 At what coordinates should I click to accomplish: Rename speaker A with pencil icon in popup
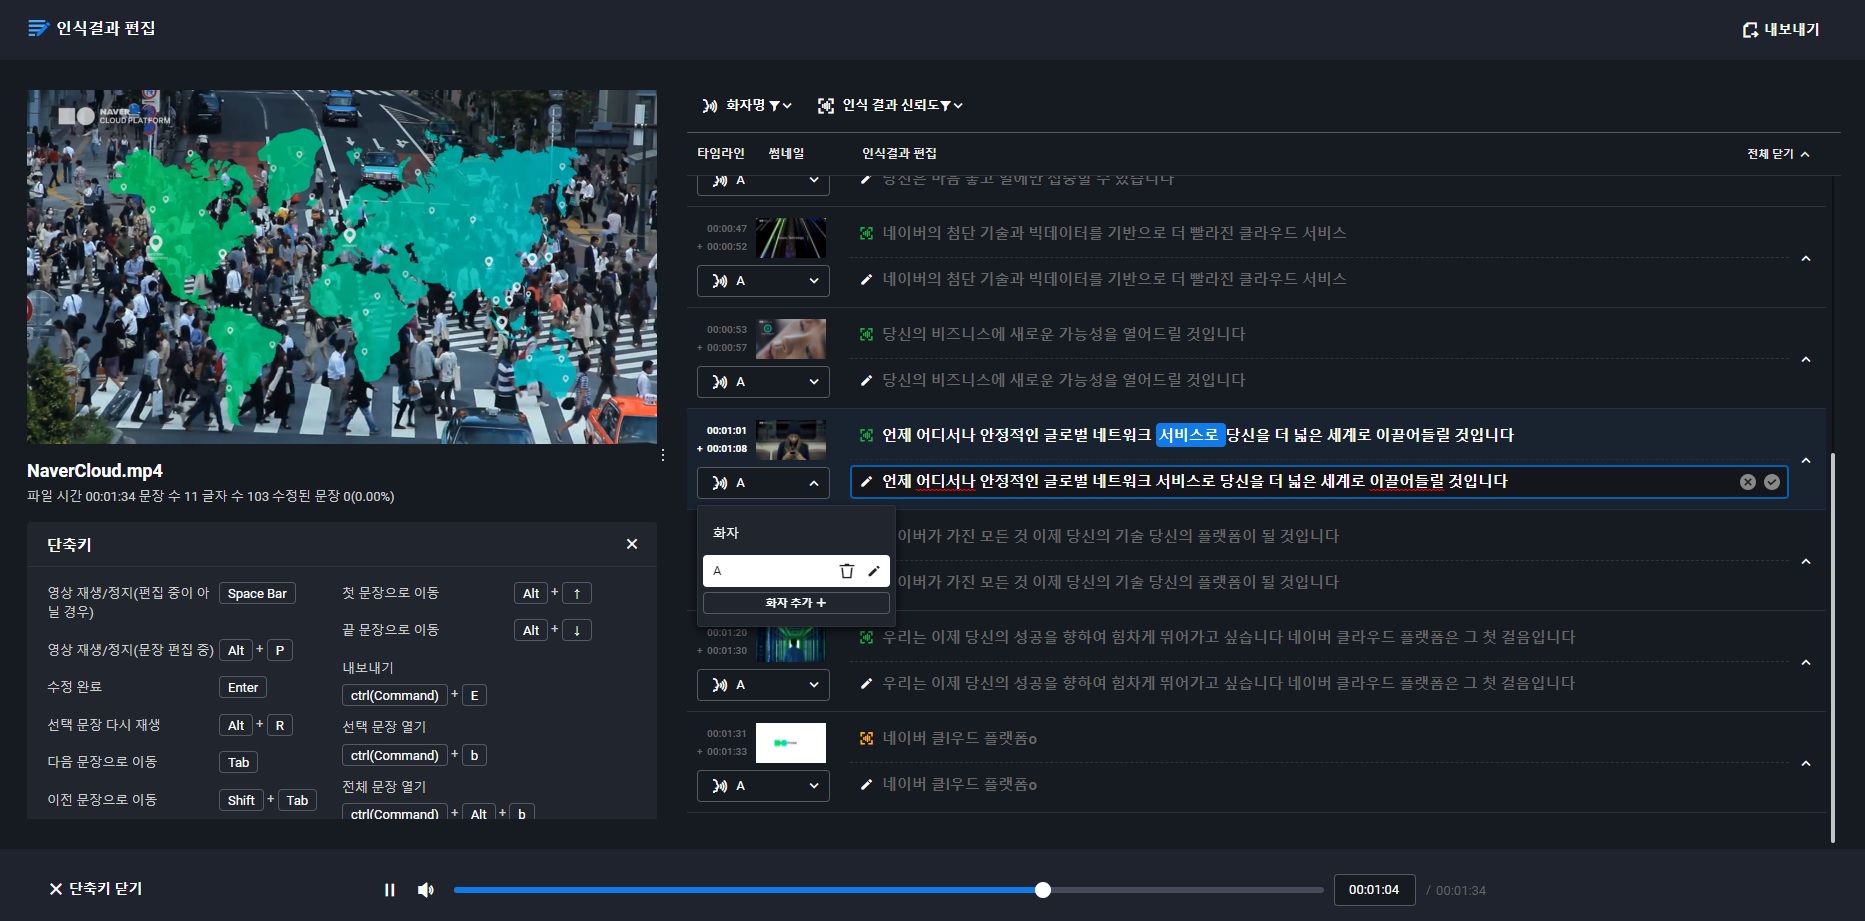(x=874, y=571)
